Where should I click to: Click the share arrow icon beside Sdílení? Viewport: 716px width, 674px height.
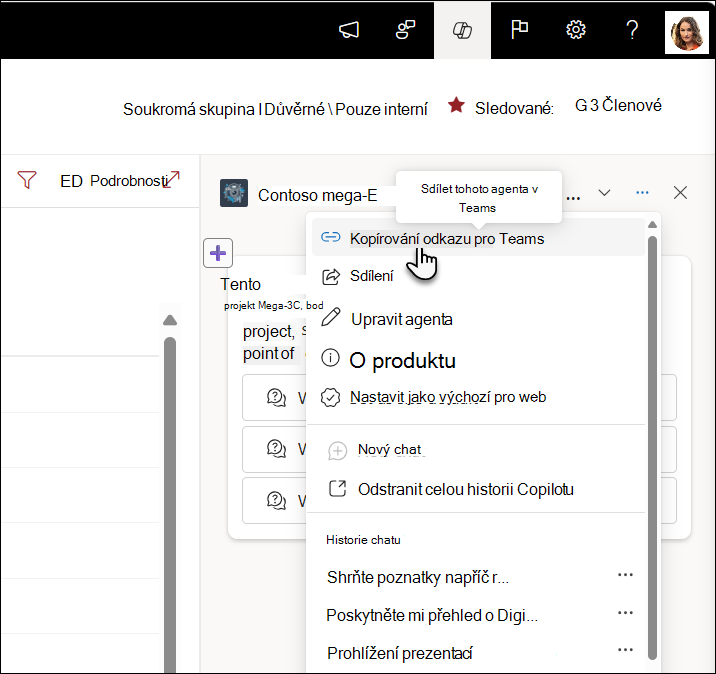point(331,276)
